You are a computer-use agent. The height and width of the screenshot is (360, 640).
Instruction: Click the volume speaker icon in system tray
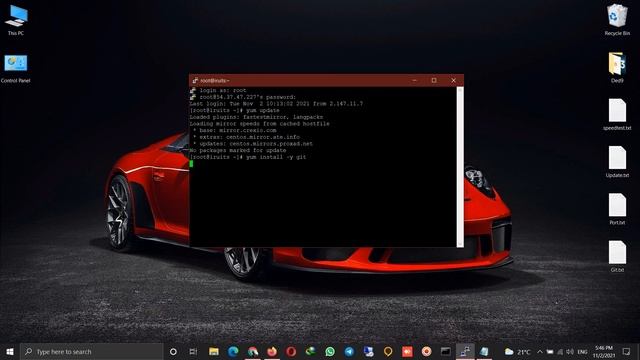(570, 351)
